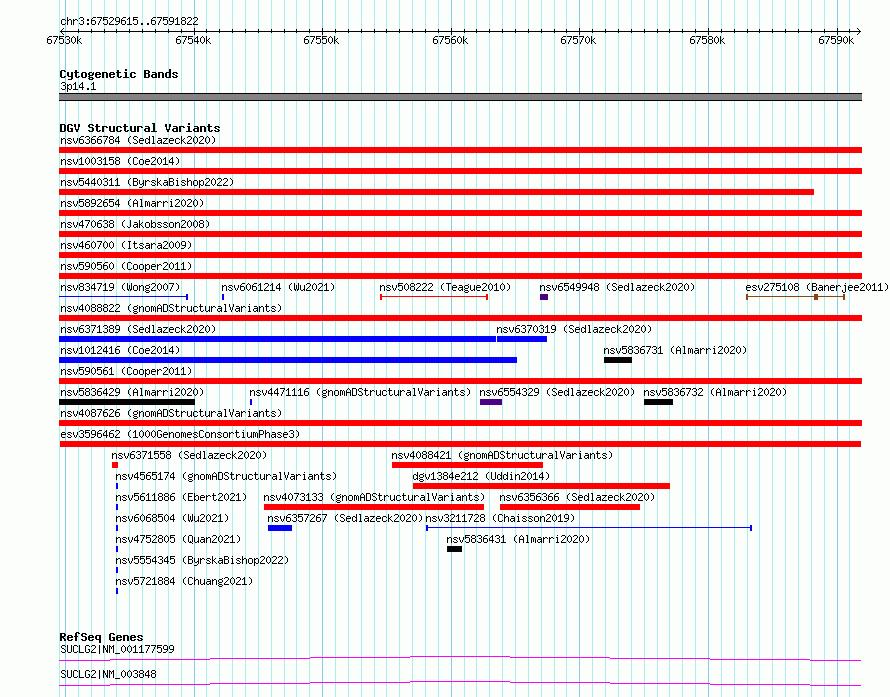Click the red nsv4073133 (gnomADStructuralVariants) bar

(374, 507)
